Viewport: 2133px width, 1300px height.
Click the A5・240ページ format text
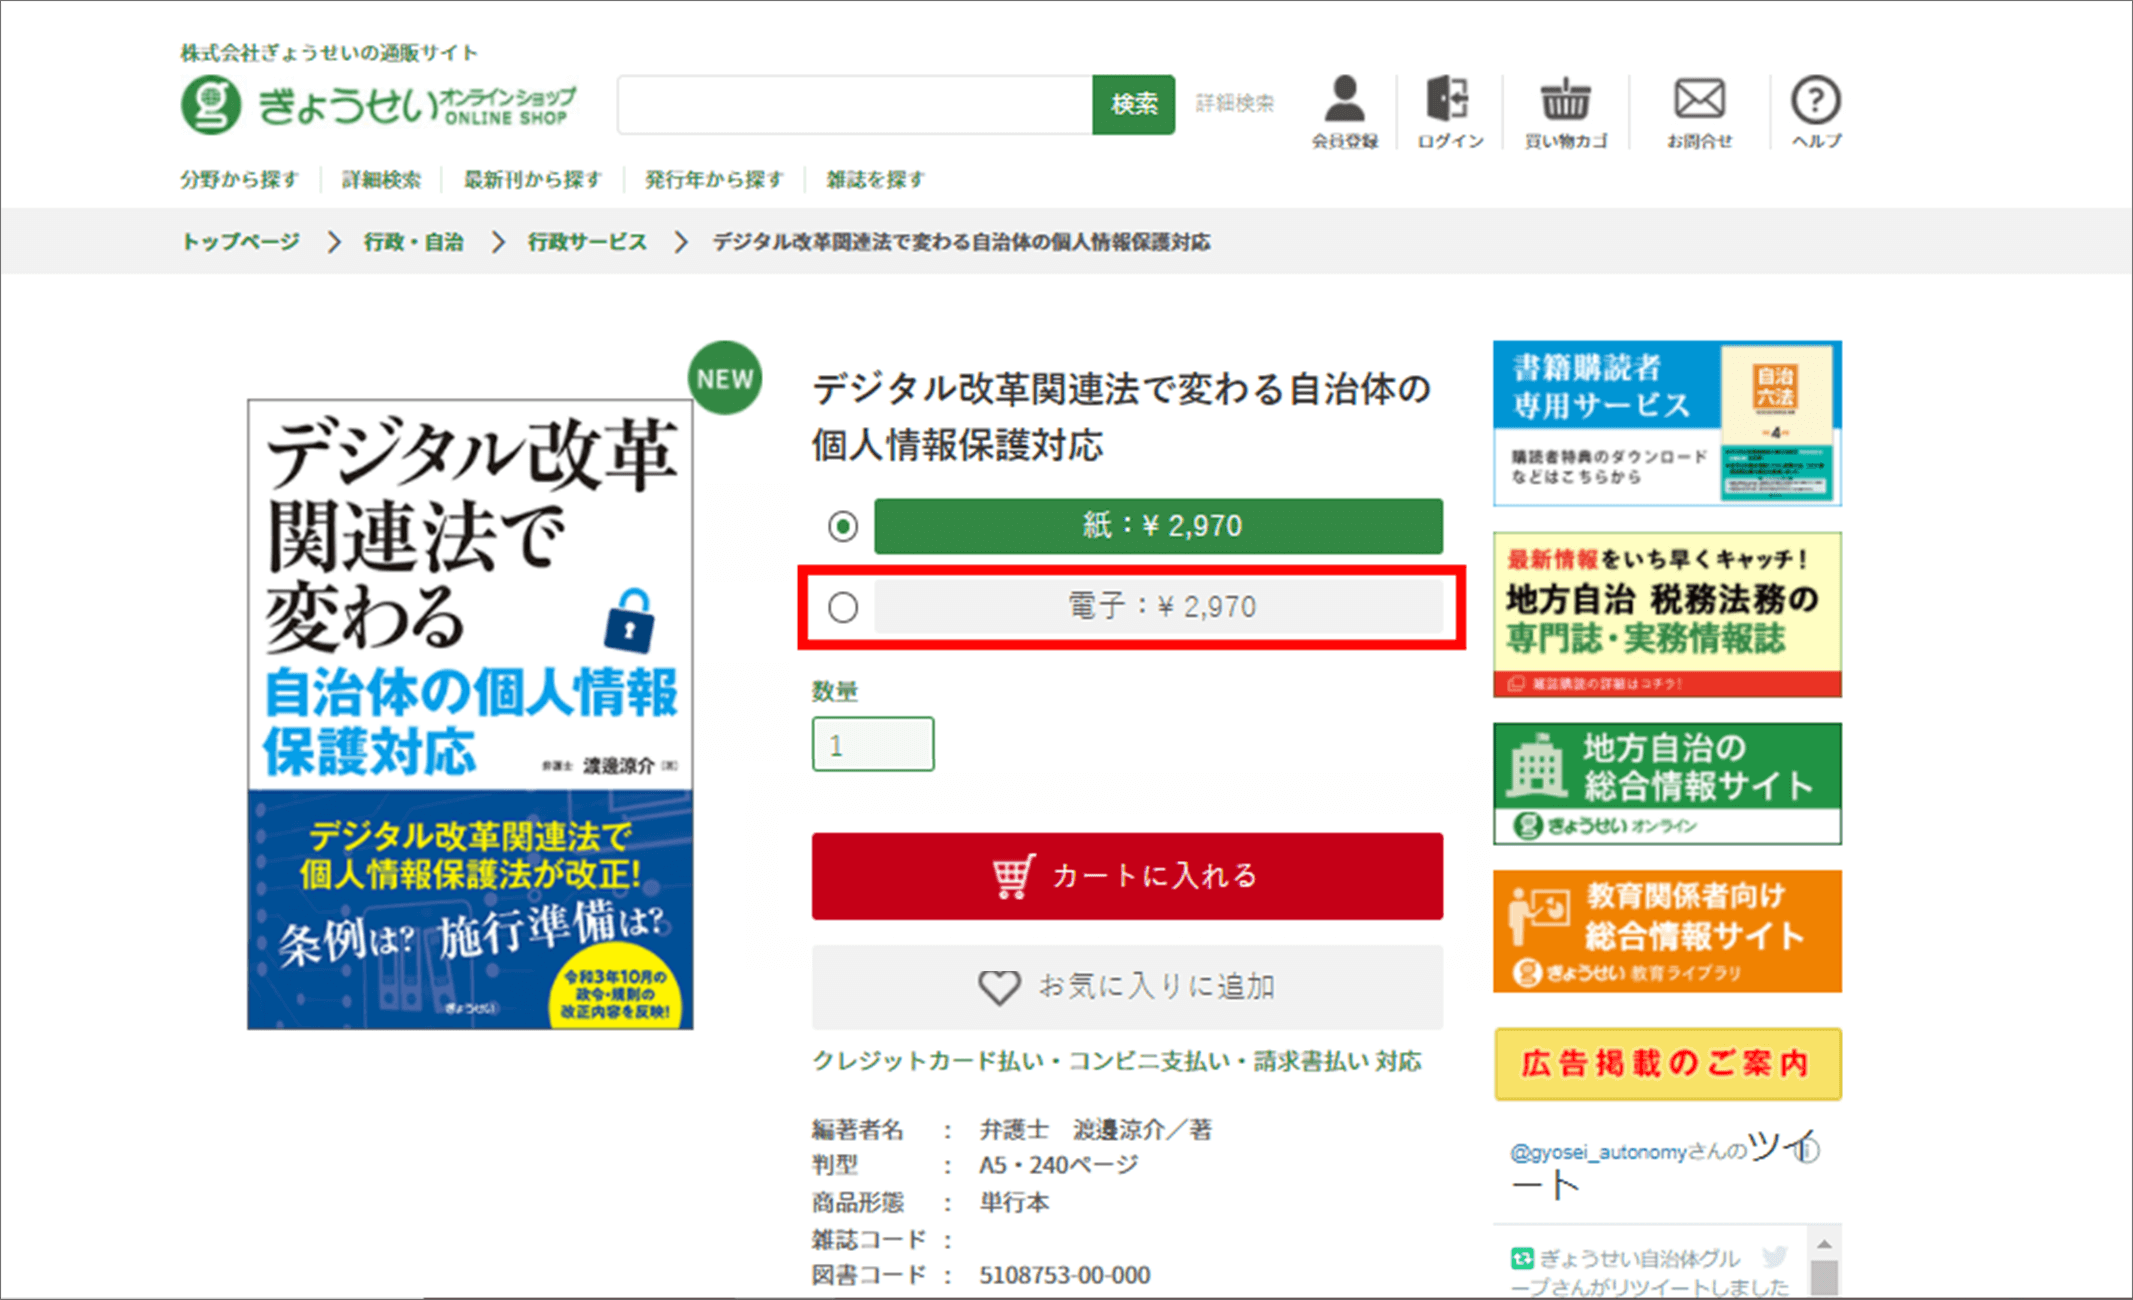(1058, 1165)
